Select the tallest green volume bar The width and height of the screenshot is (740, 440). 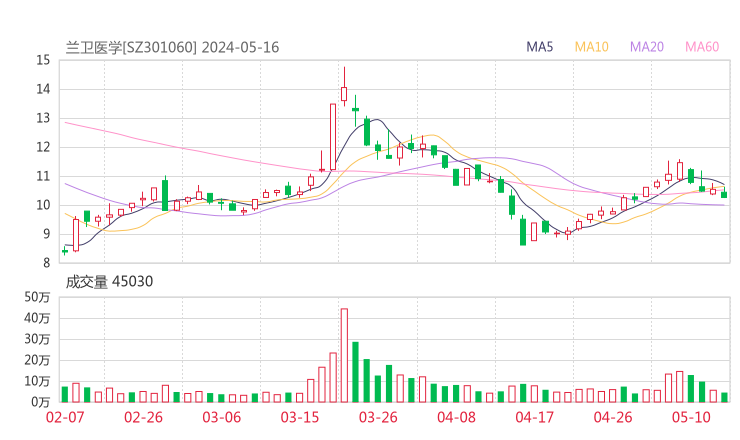355,372
